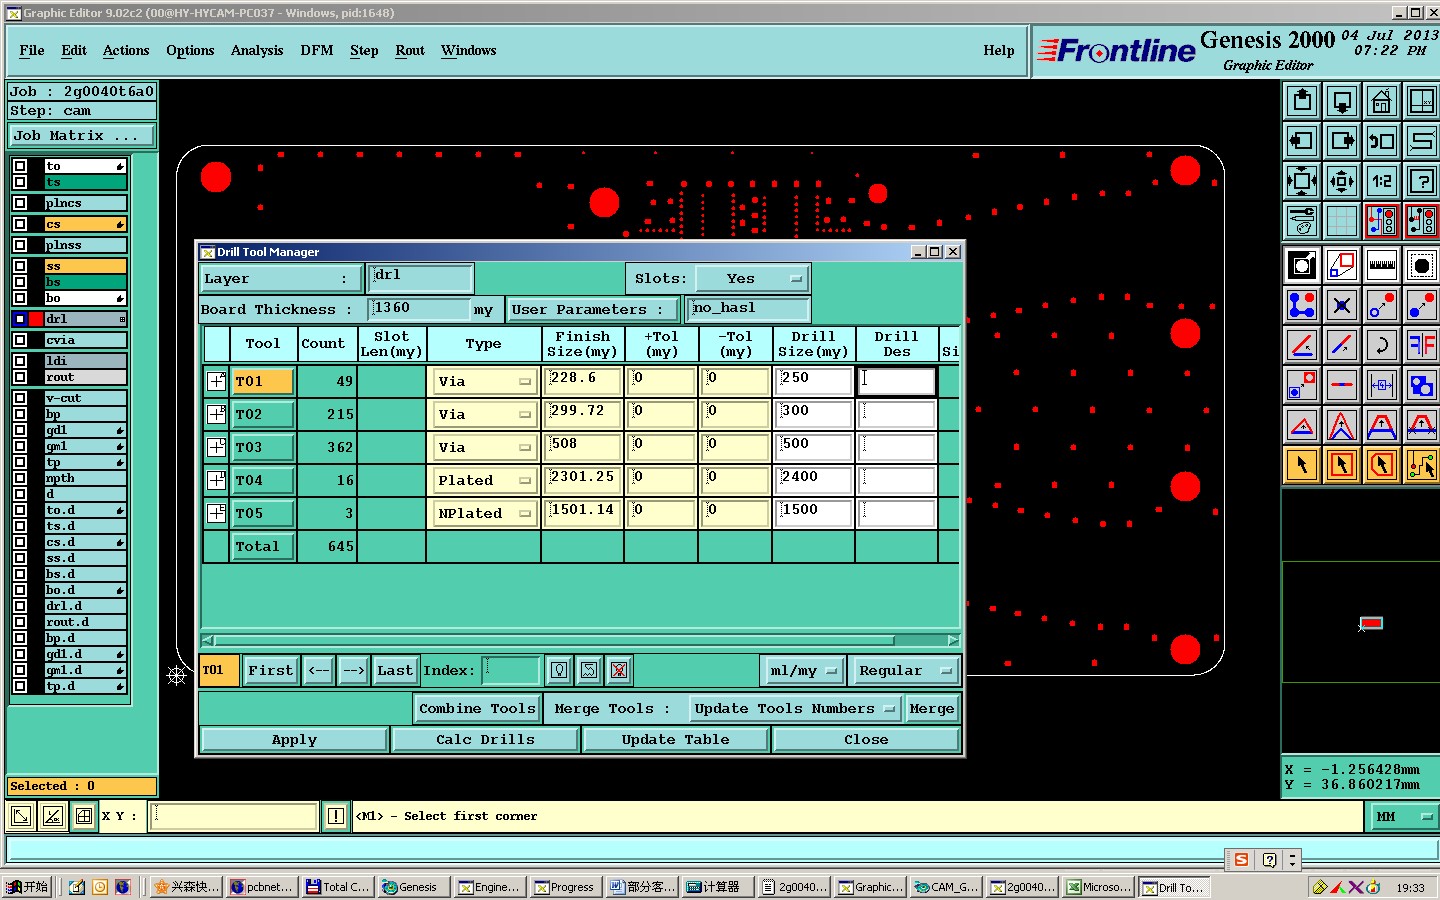
Task: Click the Board Thickness input field
Action: pos(419,308)
